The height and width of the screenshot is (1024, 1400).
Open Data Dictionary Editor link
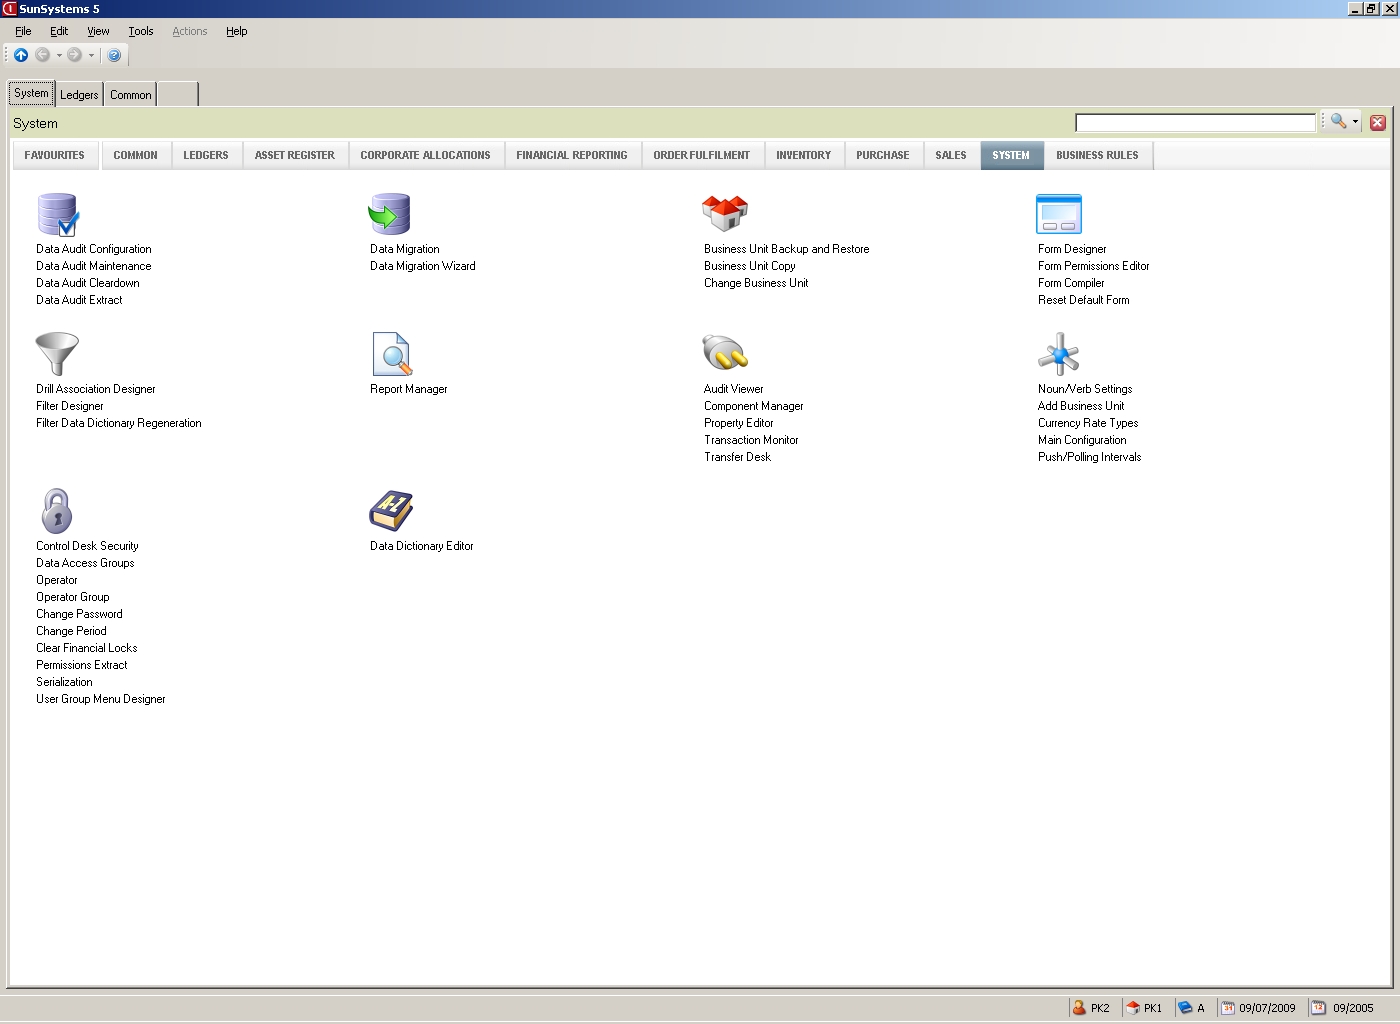point(422,546)
